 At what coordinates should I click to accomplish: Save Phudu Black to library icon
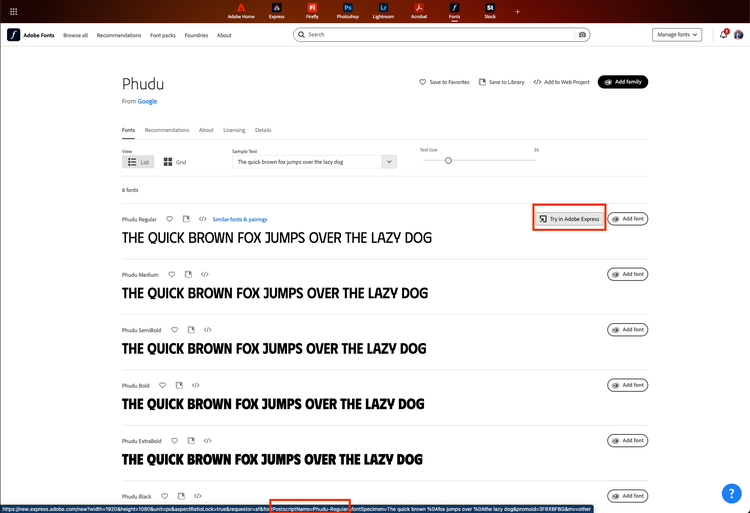pos(181,496)
